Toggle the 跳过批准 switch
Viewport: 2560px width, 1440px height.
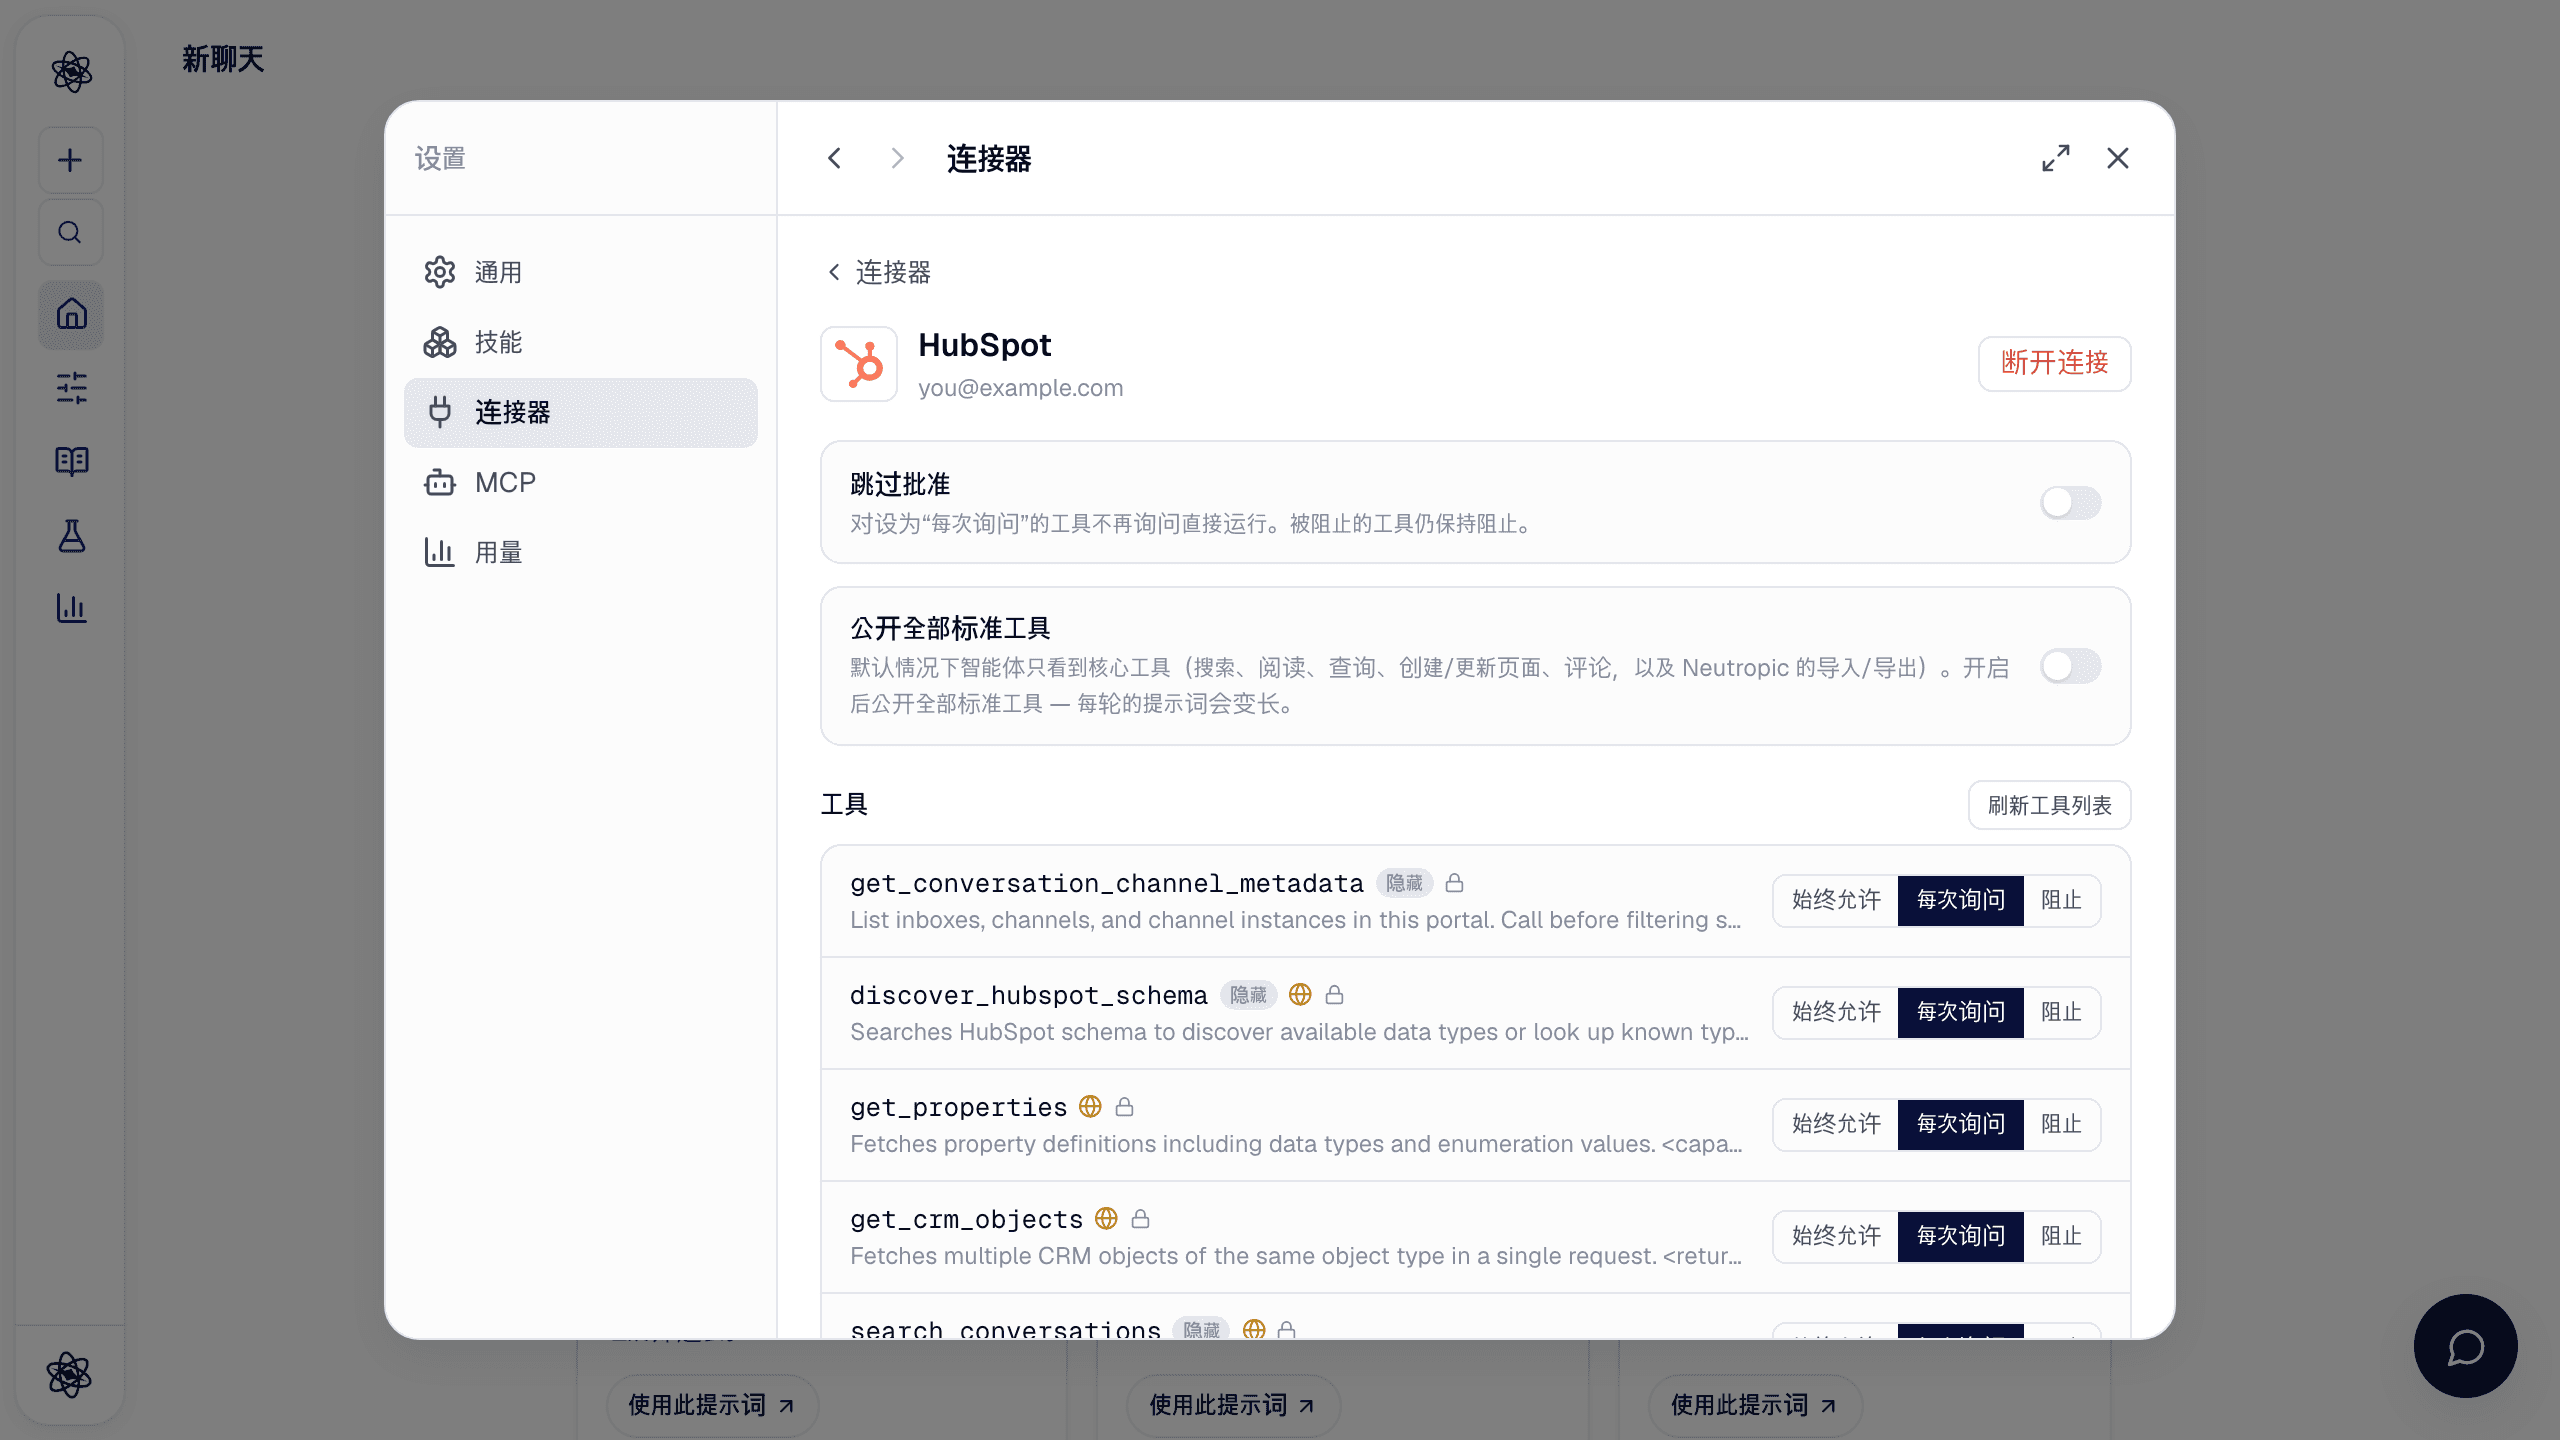coord(2071,502)
